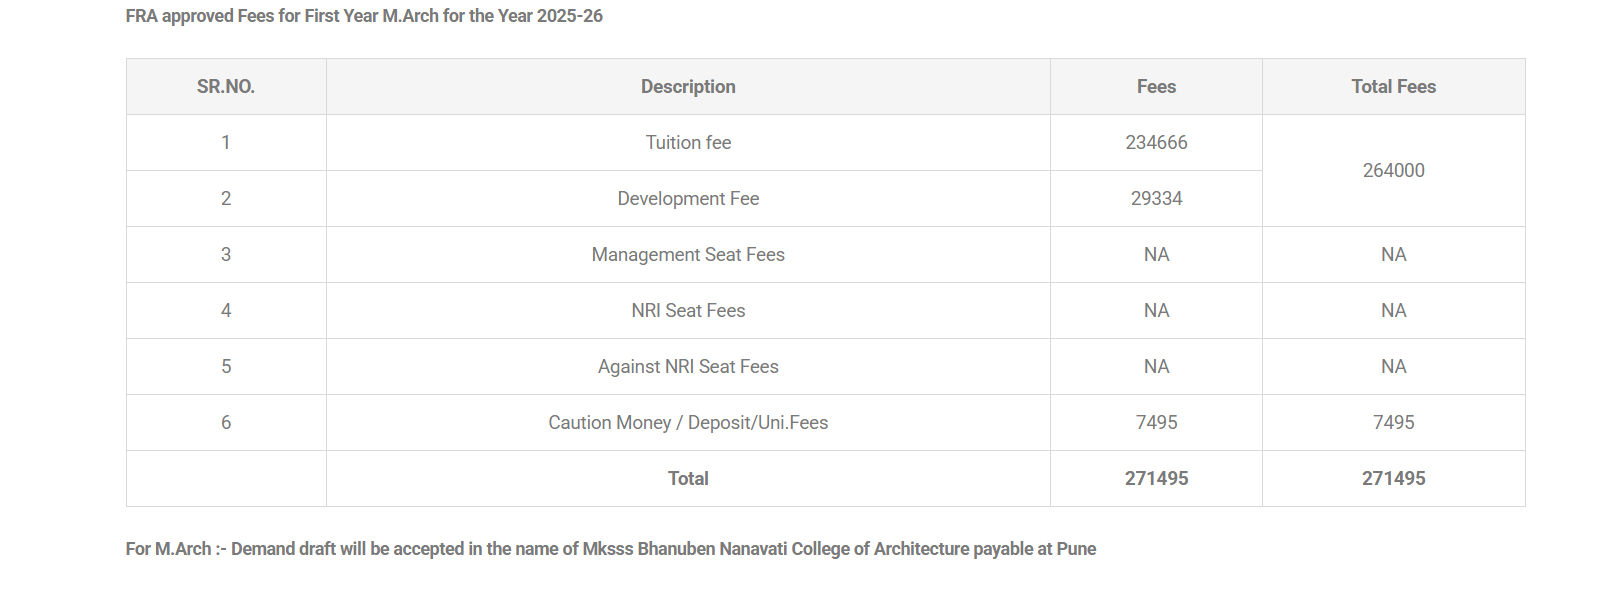1604x589 pixels.
Task: Click the M.Arch demand draft note text
Action: (610, 549)
